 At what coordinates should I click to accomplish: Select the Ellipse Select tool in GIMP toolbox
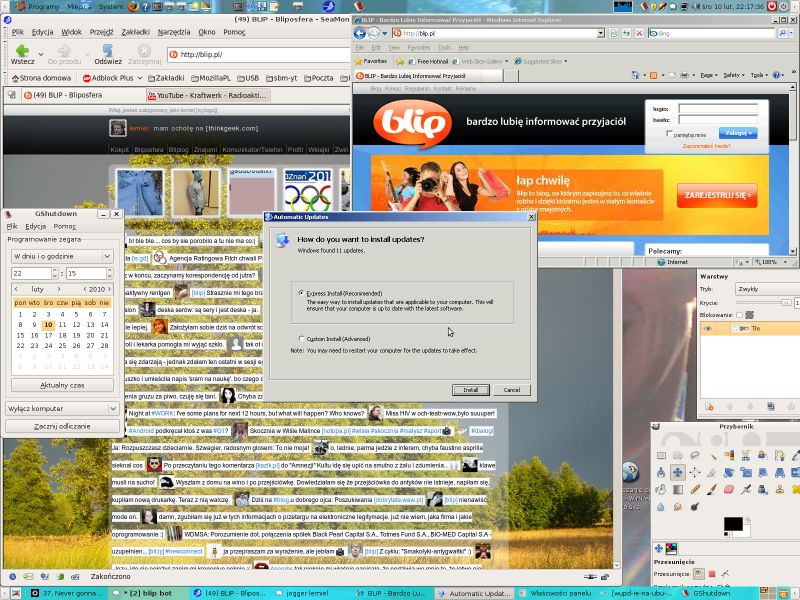tap(678, 455)
